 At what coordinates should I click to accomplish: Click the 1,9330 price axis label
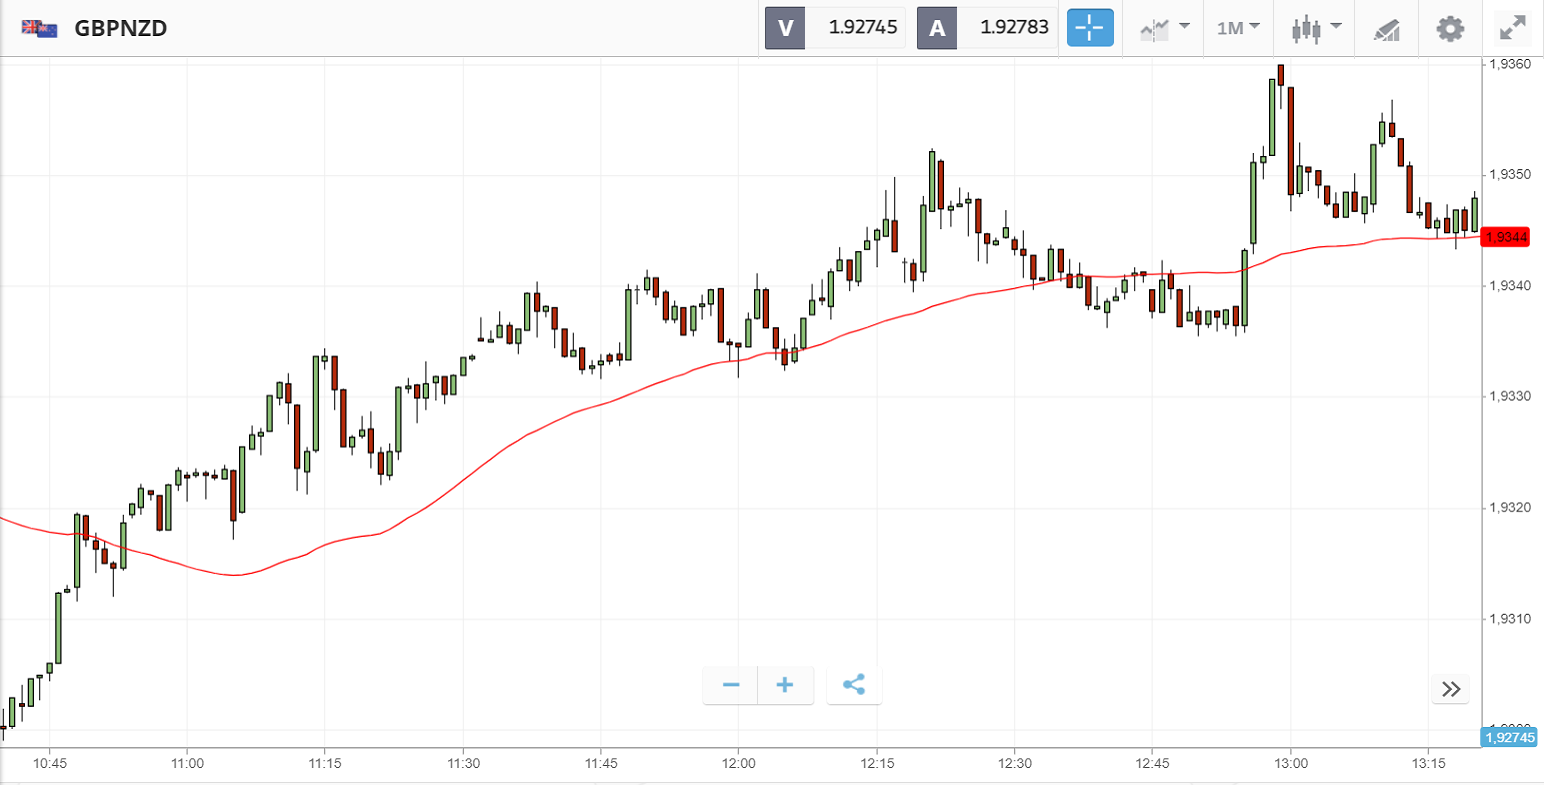tap(1510, 397)
